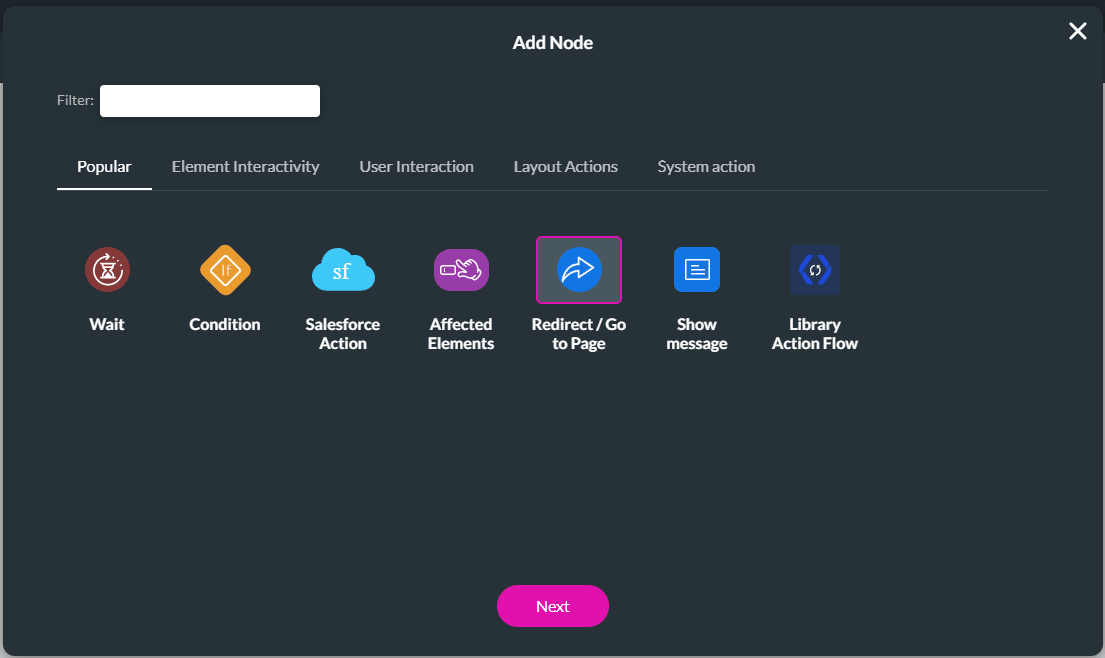Click inside the Filter text field
Image resolution: width=1105 pixels, height=658 pixels.
click(x=209, y=100)
